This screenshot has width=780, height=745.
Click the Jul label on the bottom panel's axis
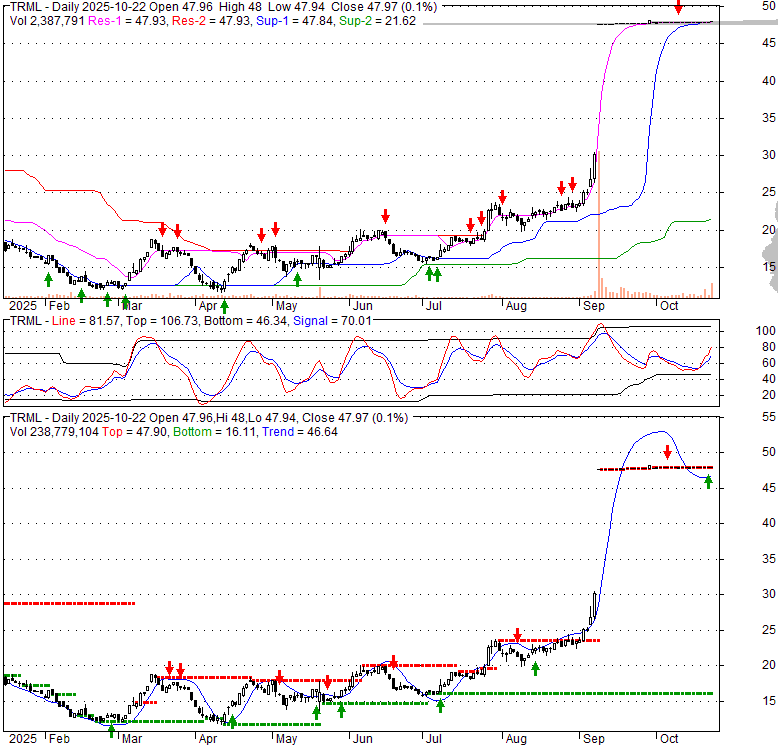pyautogui.click(x=433, y=737)
